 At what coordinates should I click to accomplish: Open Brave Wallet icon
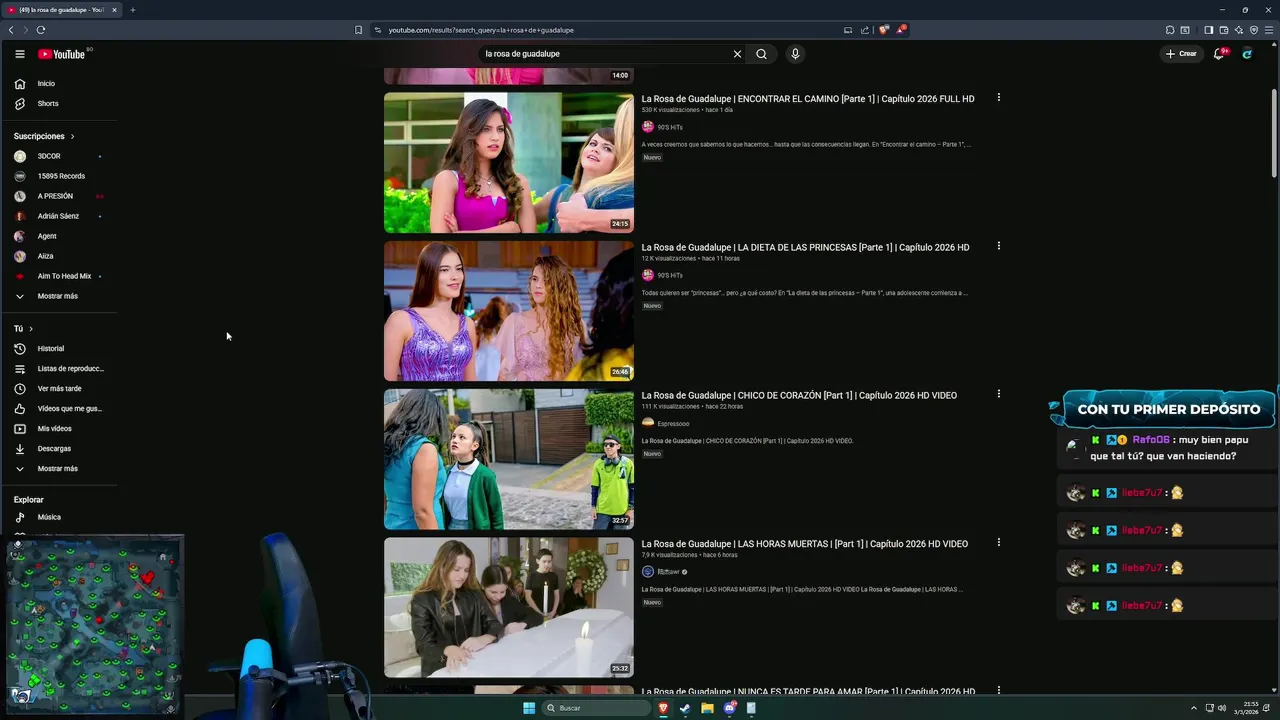click(x=1223, y=30)
